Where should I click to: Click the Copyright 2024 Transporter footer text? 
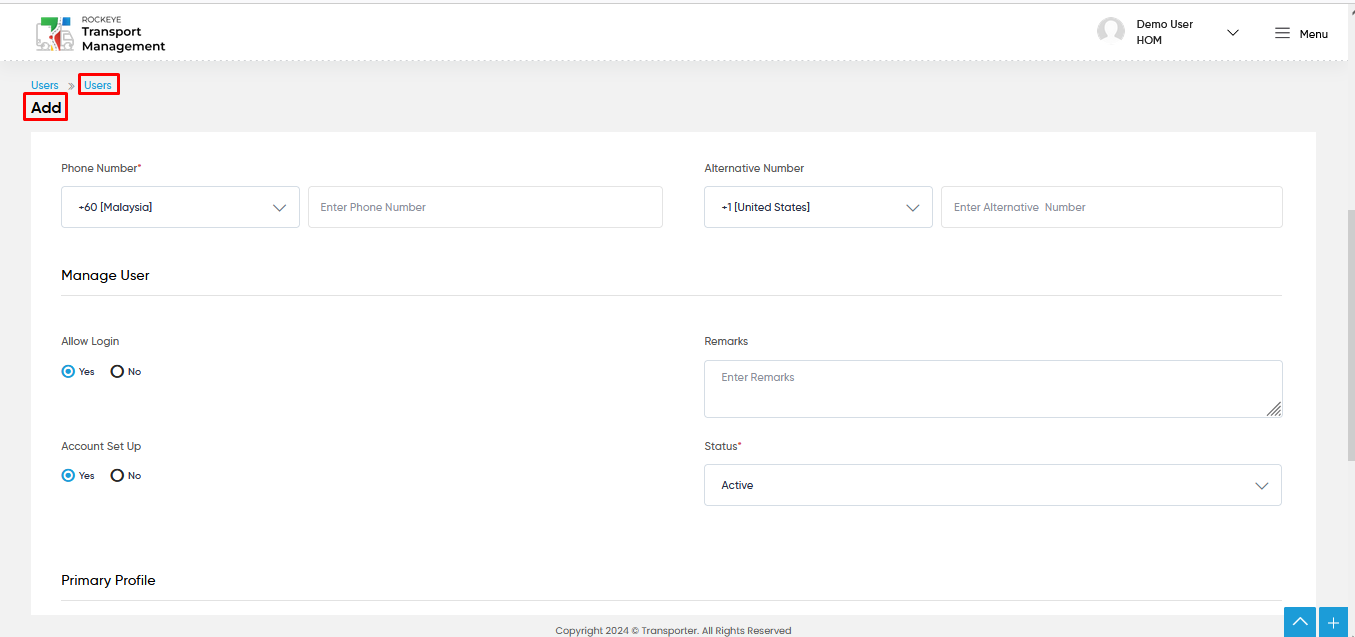click(673, 630)
